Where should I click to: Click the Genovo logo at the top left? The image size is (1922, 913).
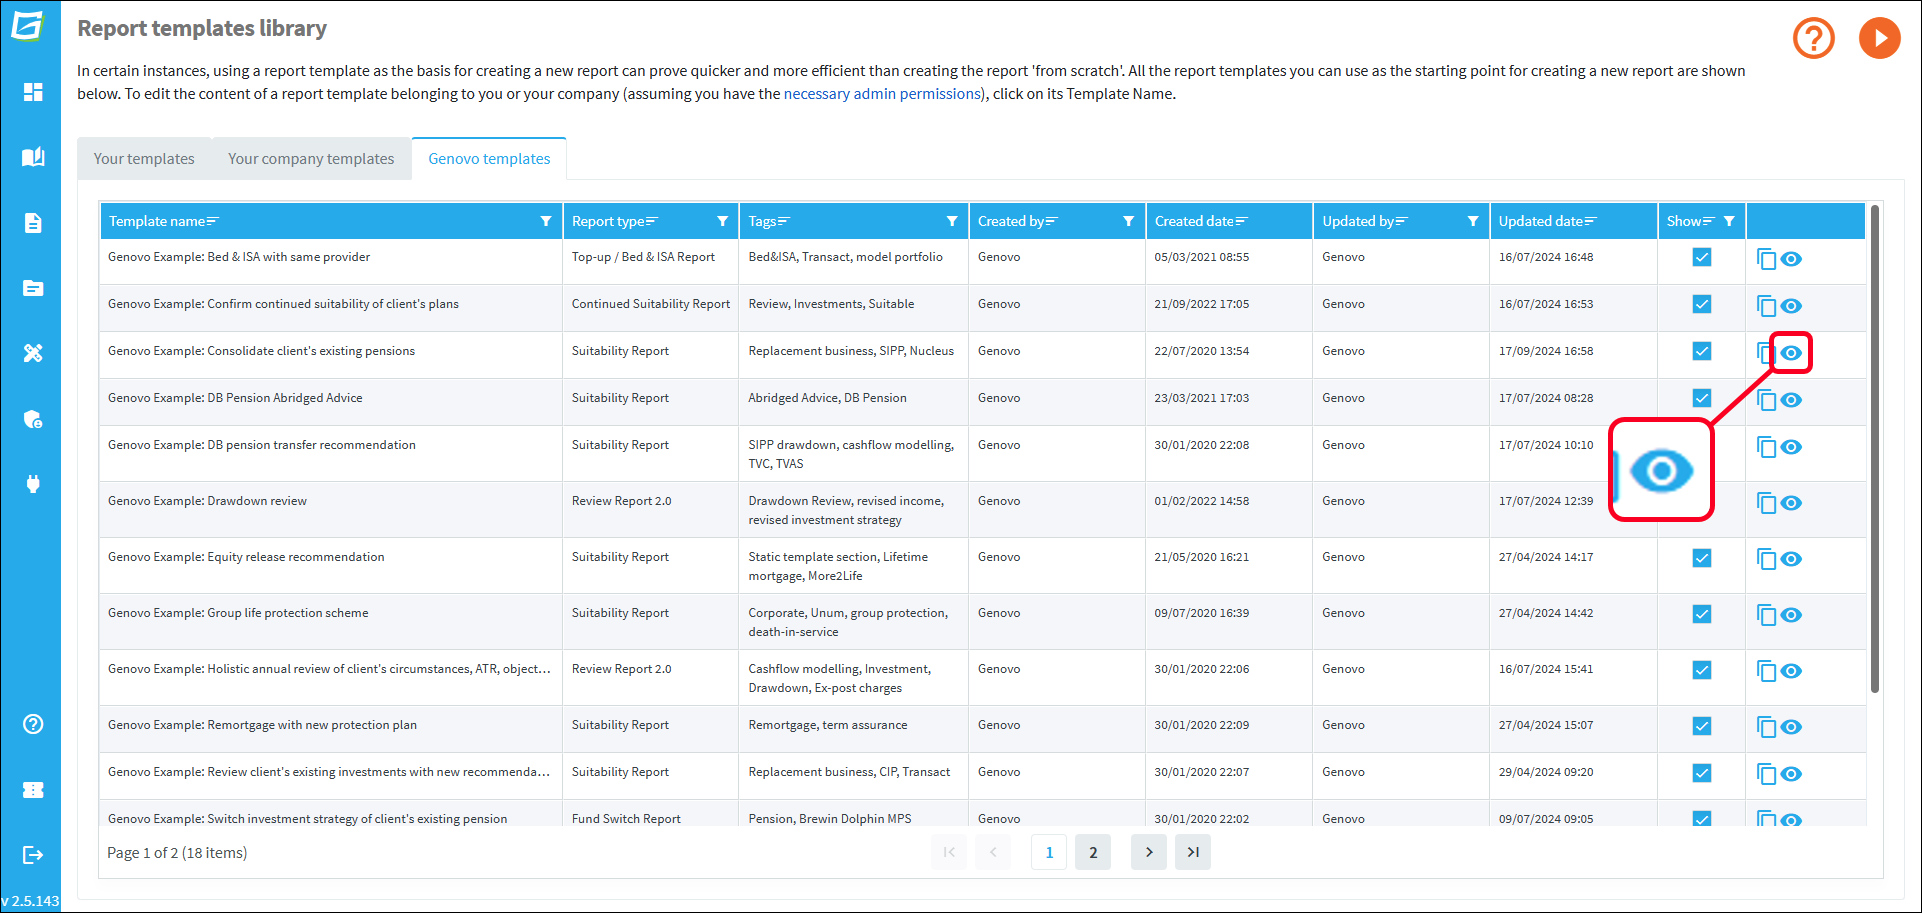28,25
